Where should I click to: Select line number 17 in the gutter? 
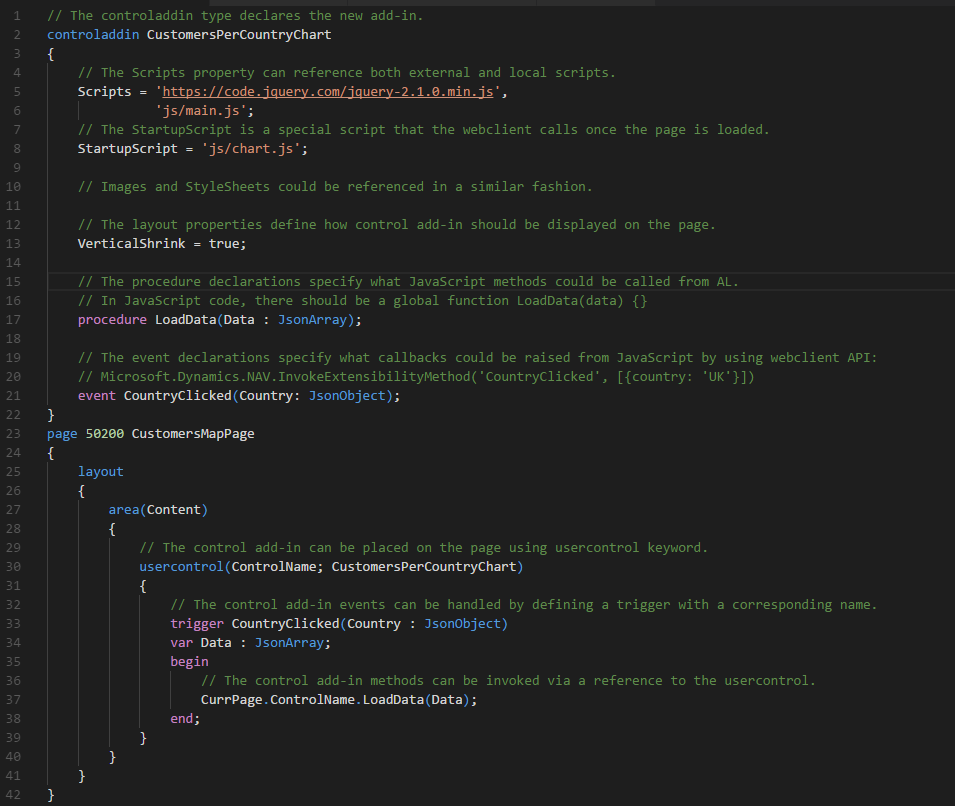(x=14, y=319)
